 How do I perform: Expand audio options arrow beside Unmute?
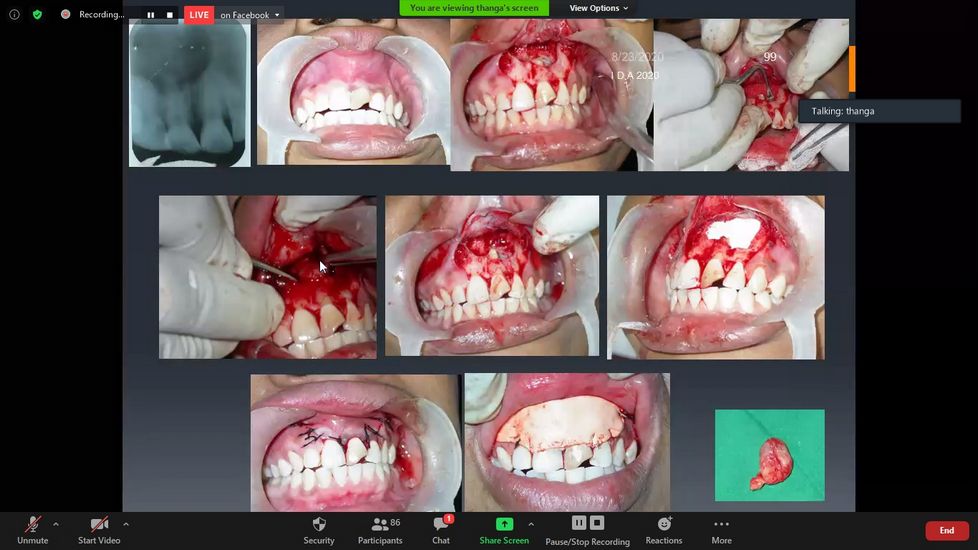[x=55, y=524]
